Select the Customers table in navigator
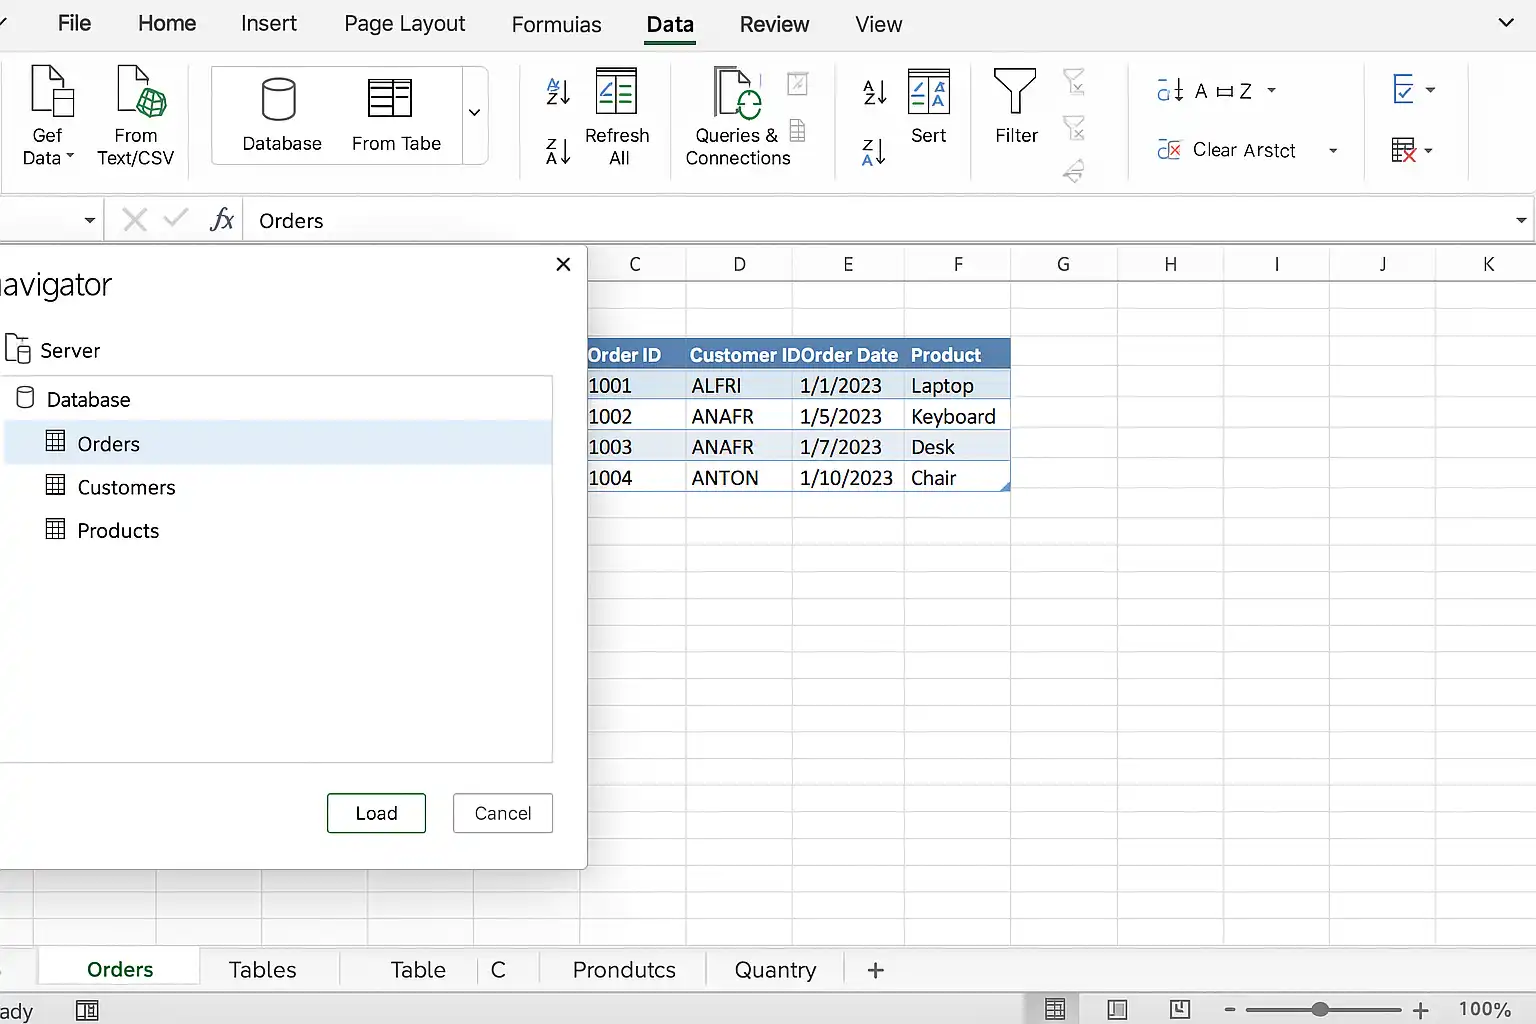The height and width of the screenshot is (1024, 1536). 278,487
